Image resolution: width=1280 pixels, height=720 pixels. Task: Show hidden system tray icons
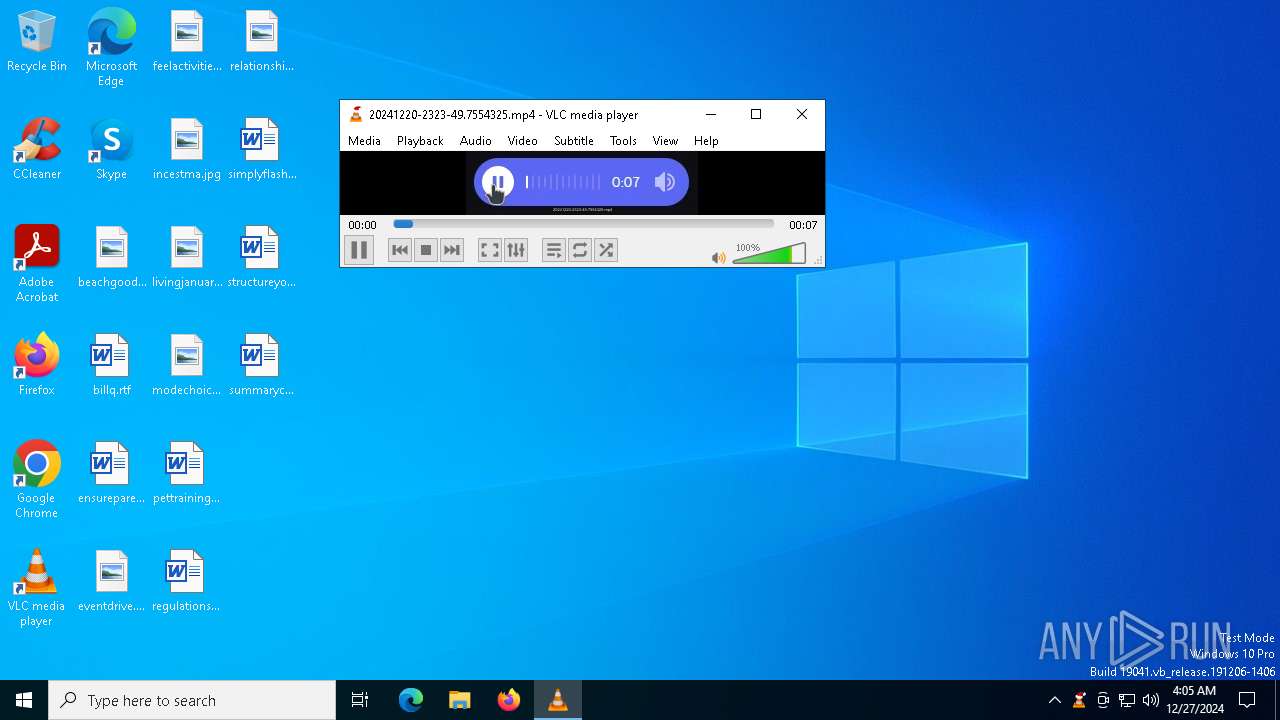coord(1054,700)
